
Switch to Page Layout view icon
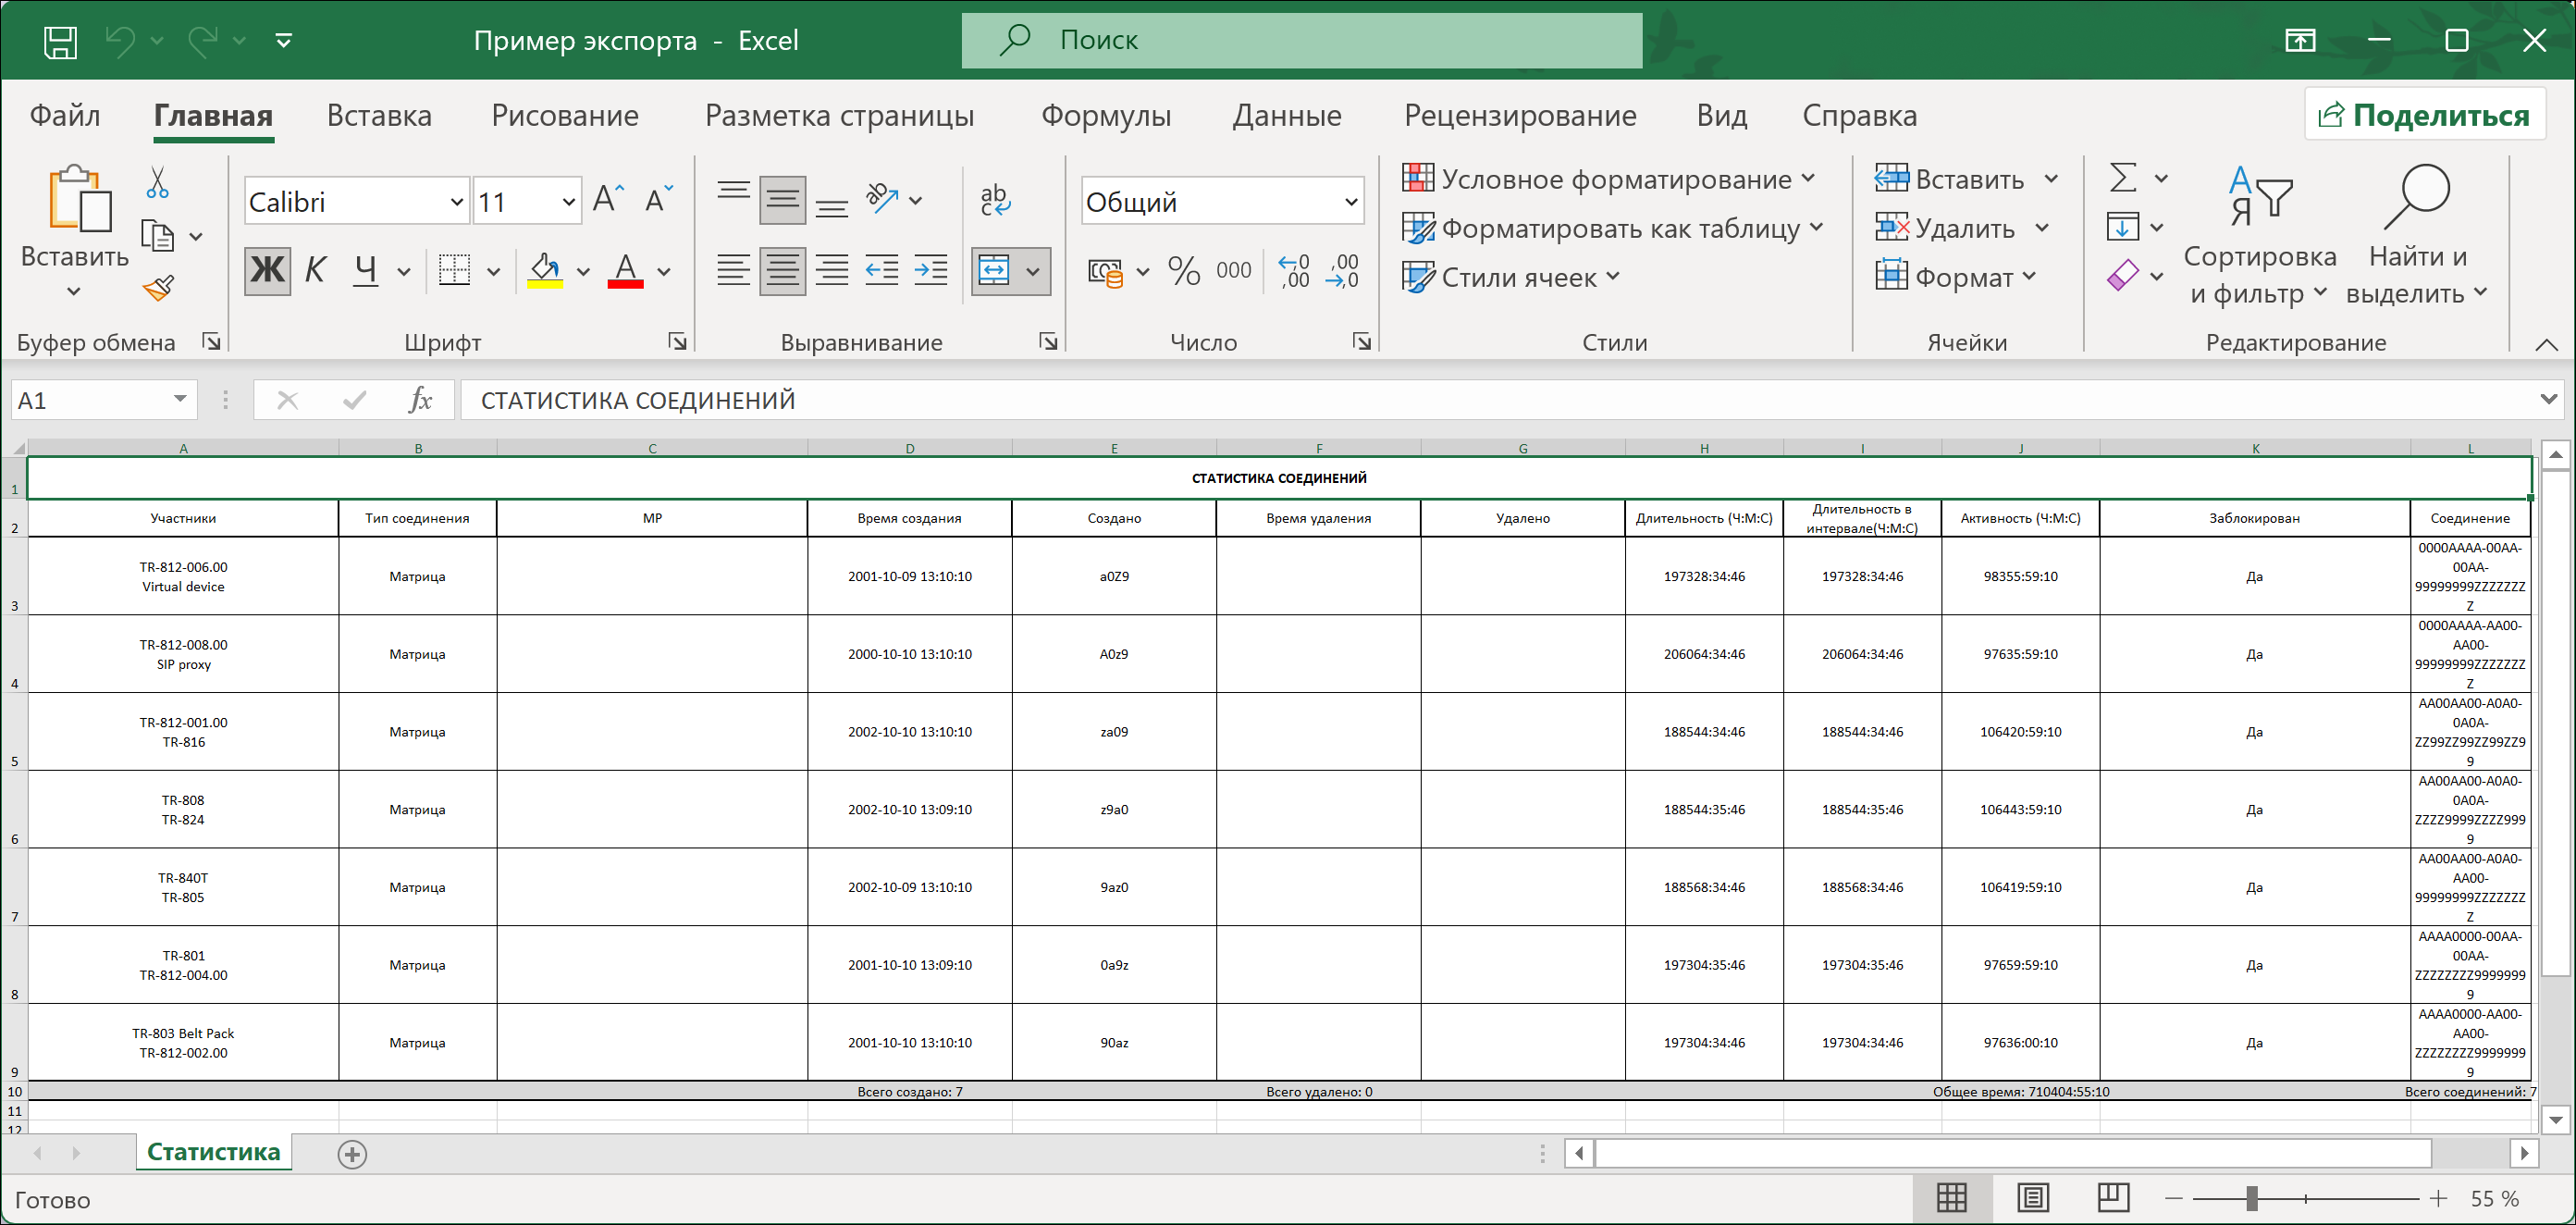pyautogui.click(x=2033, y=1197)
